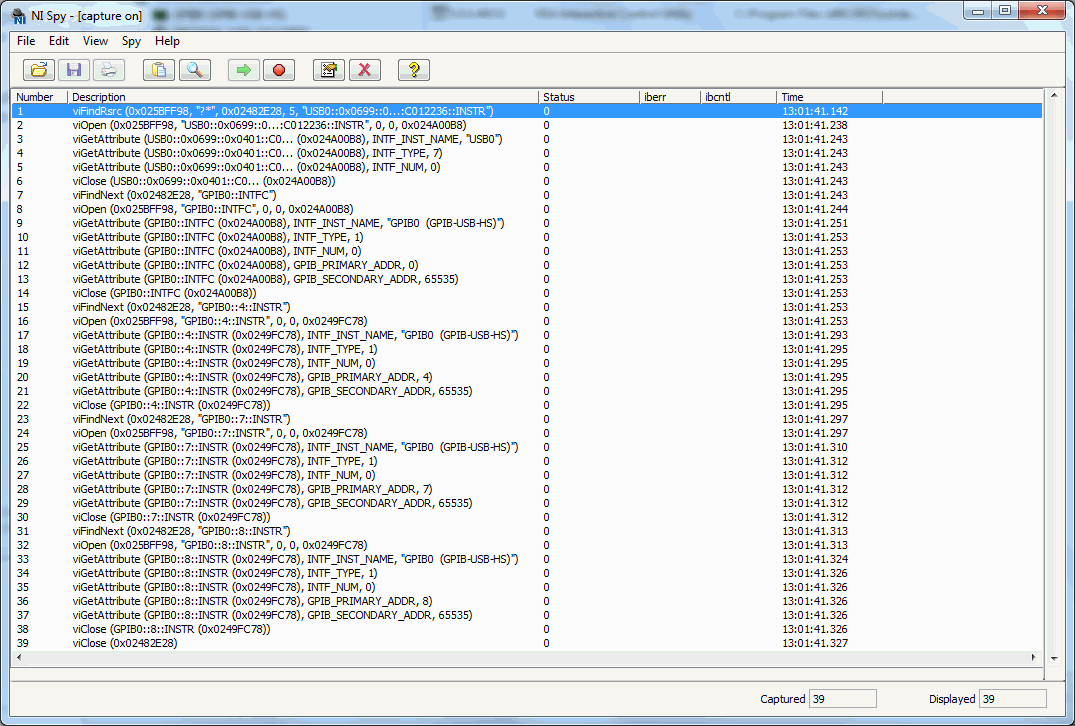Click the yellow question mark Help icon
Screen dimensions: 1075x726
414,70
